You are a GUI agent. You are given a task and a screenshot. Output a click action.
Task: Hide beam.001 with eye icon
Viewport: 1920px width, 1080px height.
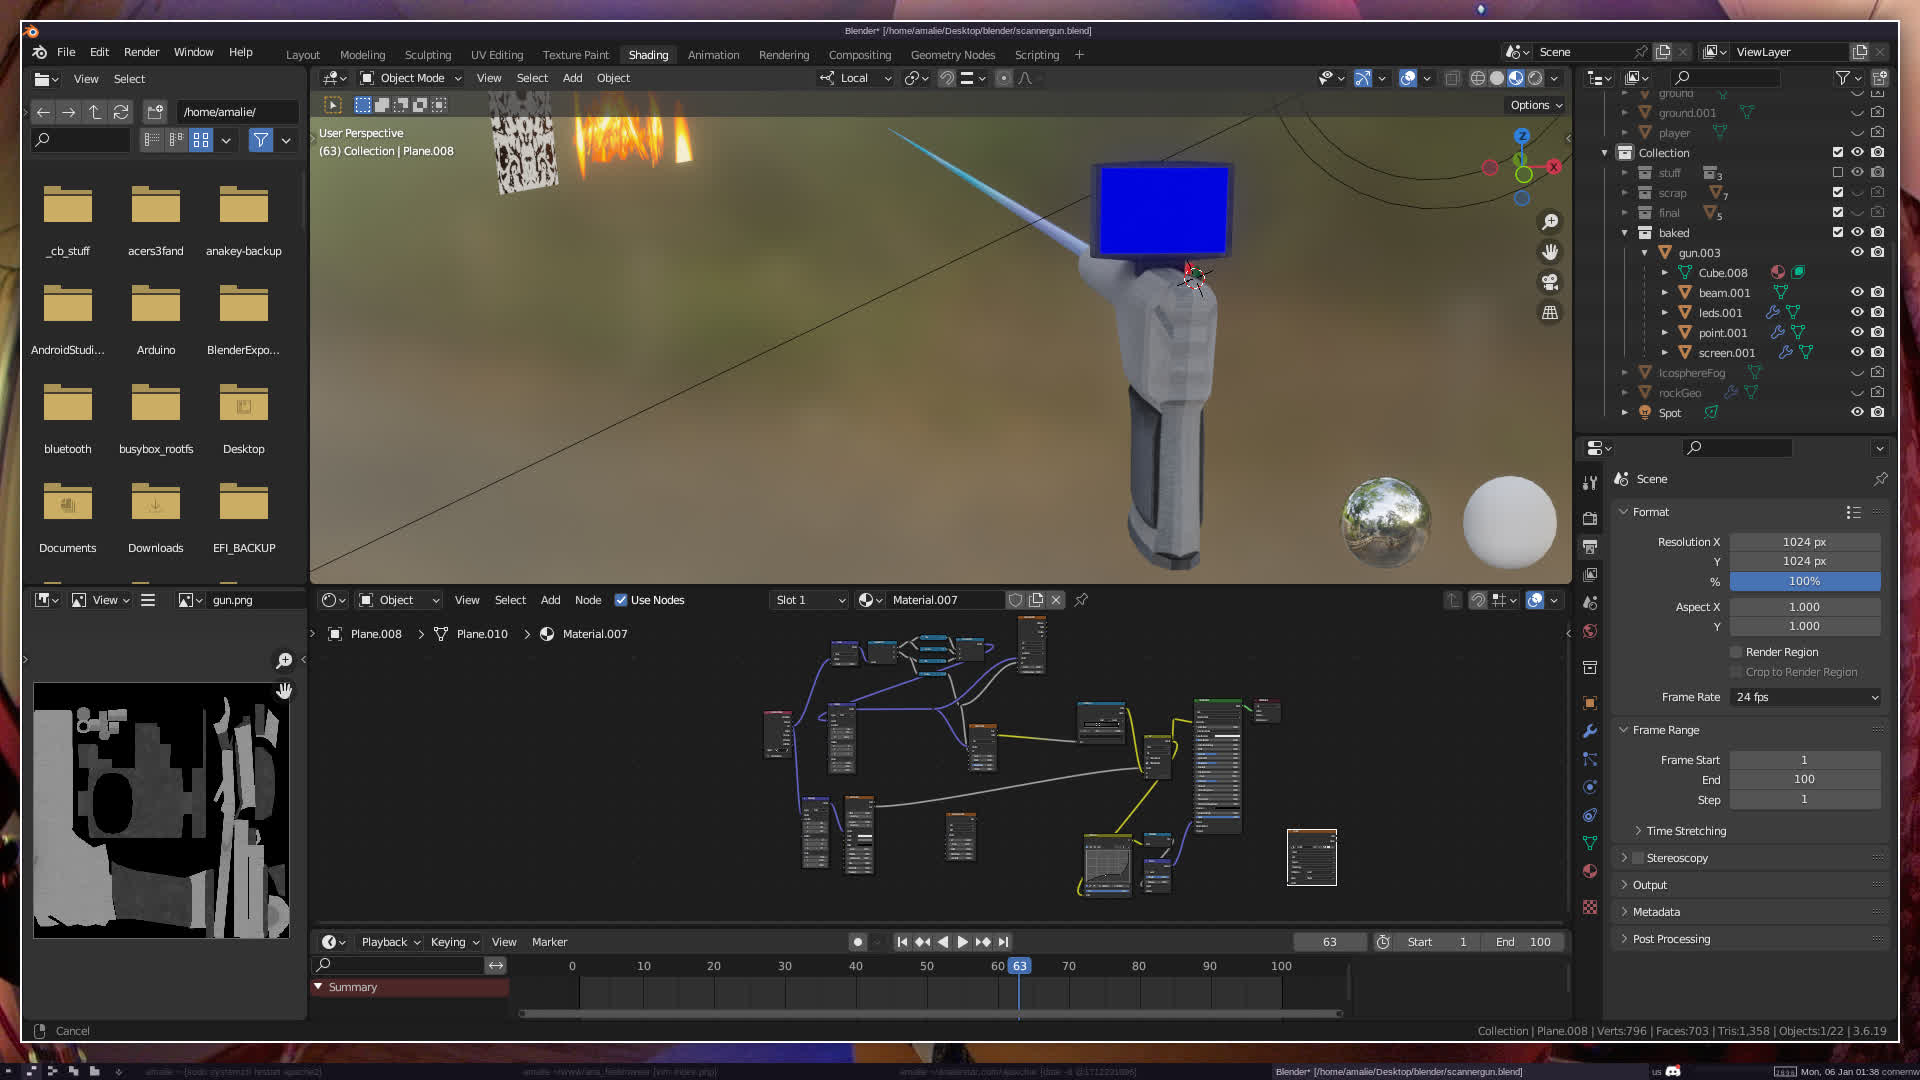[x=1857, y=292]
